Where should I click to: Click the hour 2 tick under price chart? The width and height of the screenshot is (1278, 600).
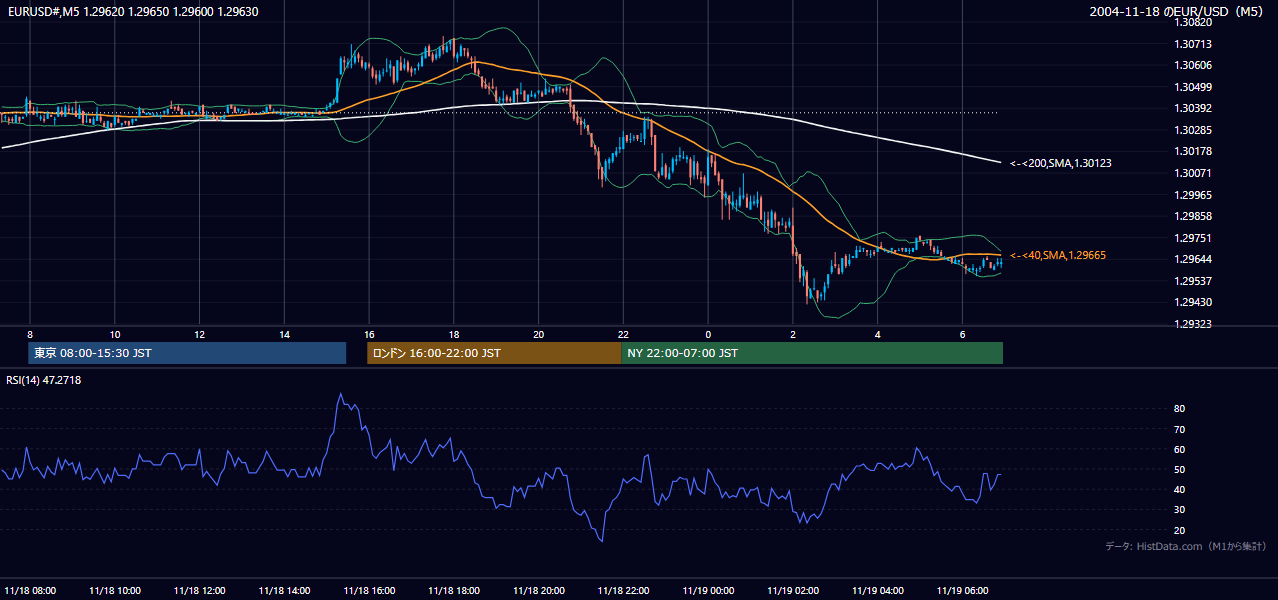(793, 334)
